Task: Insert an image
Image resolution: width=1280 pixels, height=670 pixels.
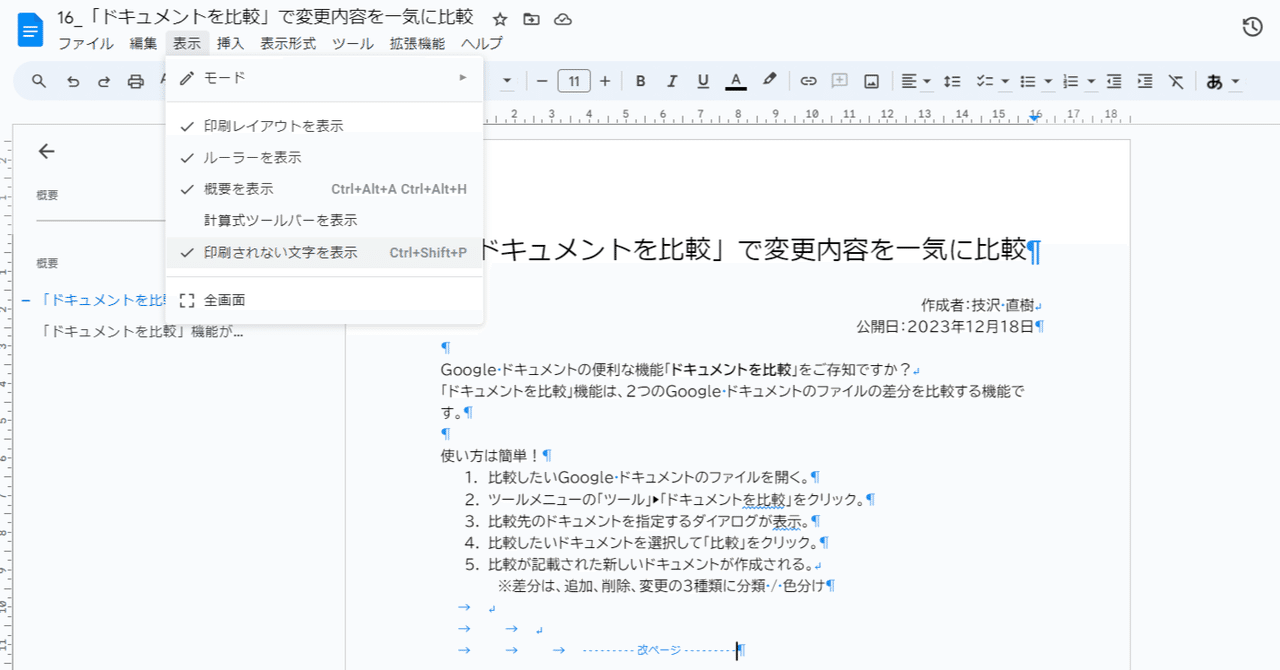Action: pyautogui.click(x=871, y=81)
